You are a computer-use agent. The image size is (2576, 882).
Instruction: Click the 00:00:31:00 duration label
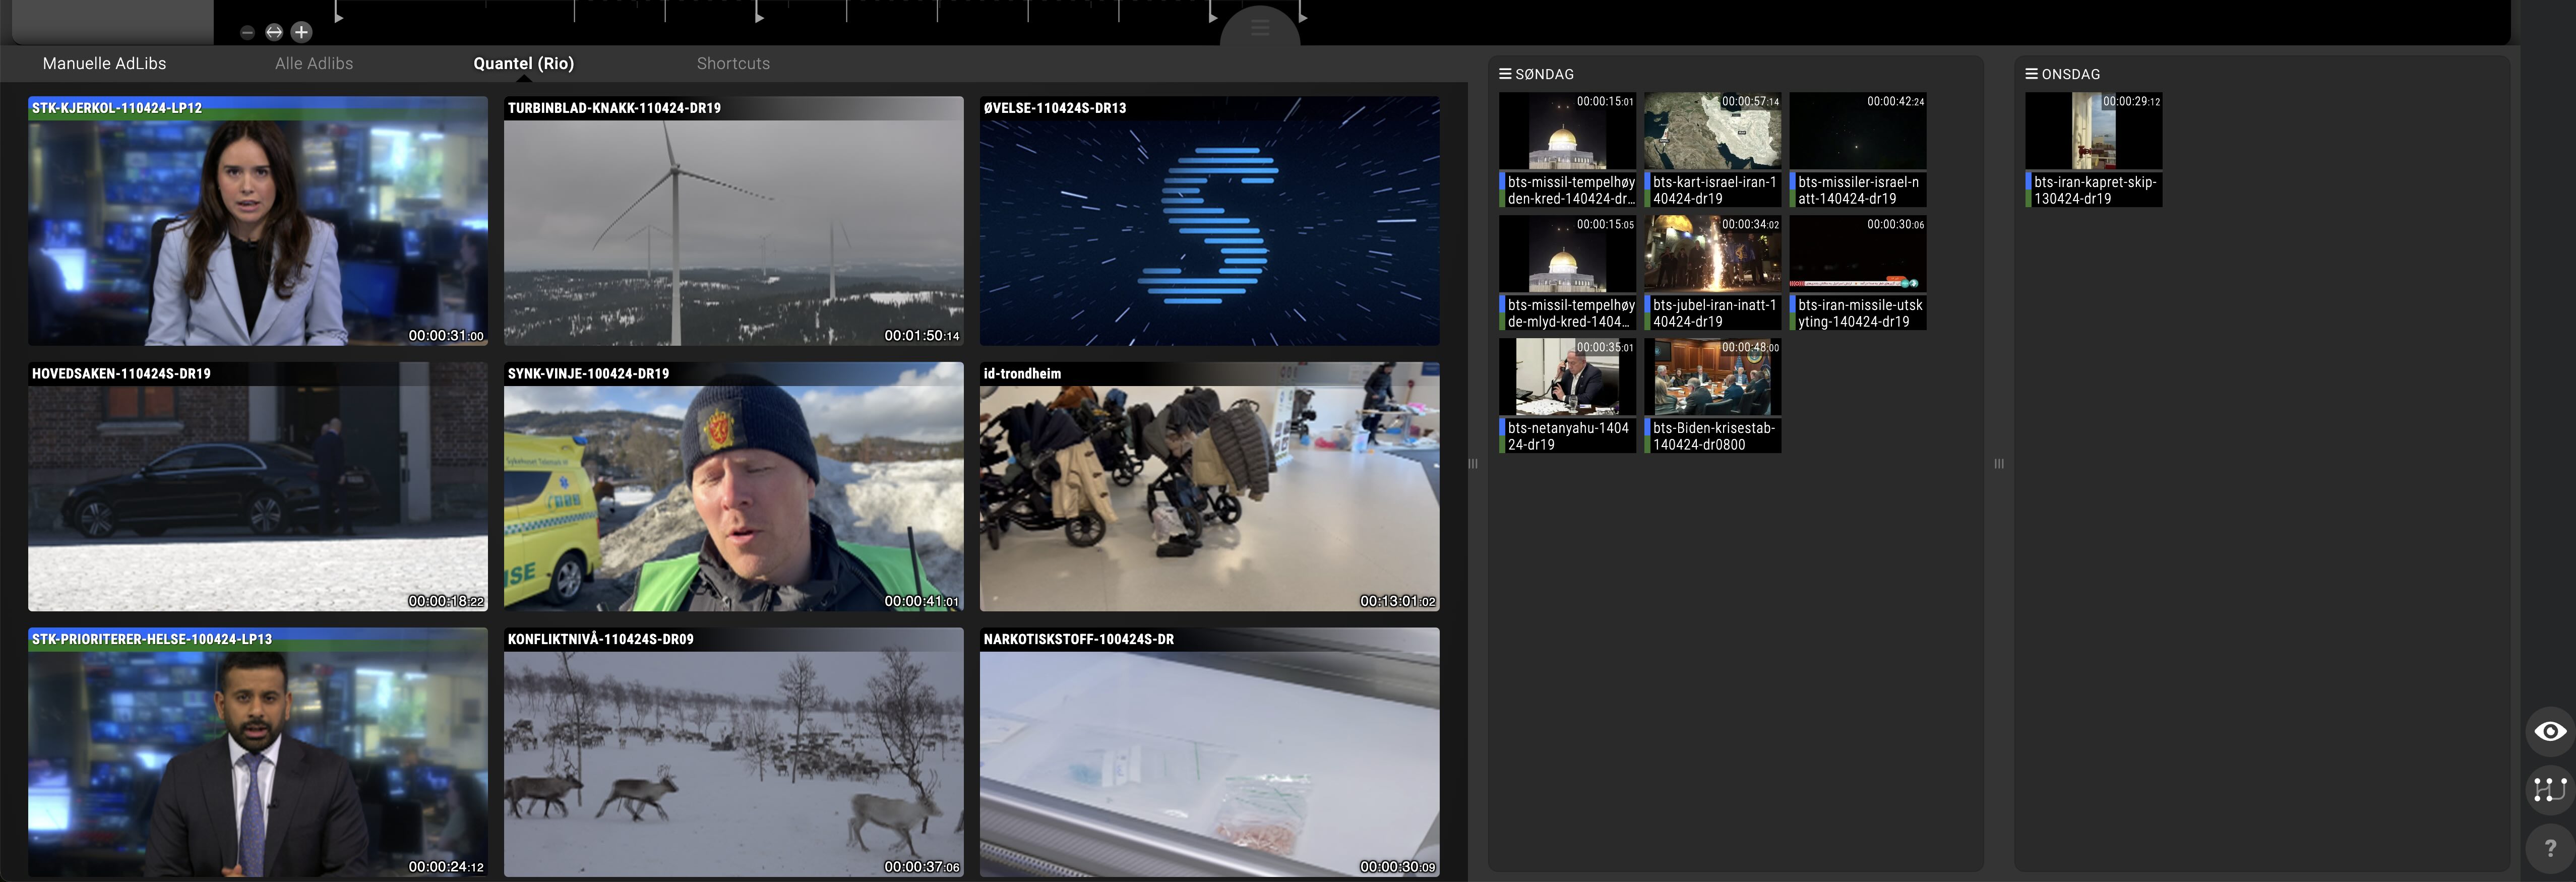pyautogui.click(x=445, y=336)
